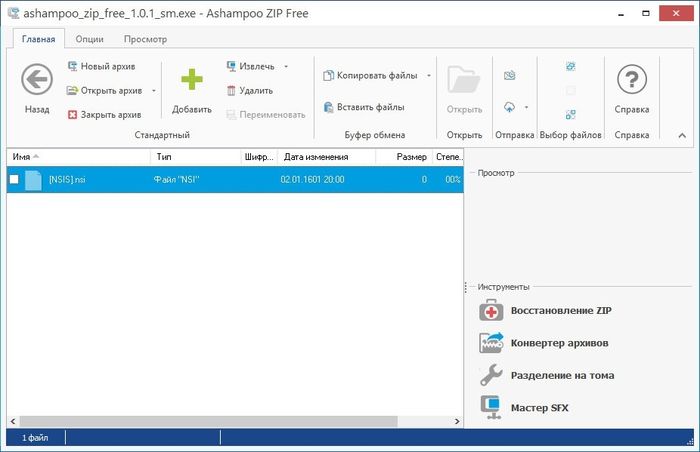Open the Разделение на тома tool
700x452 pixels.
[x=490, y=375]
